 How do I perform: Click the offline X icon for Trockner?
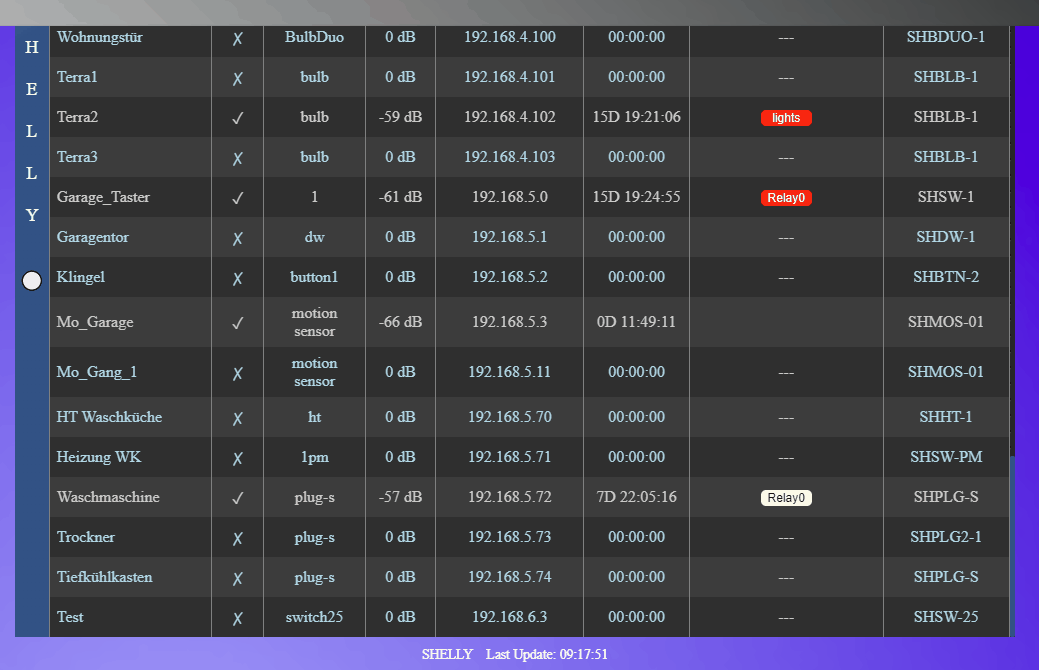pos(238,538)
